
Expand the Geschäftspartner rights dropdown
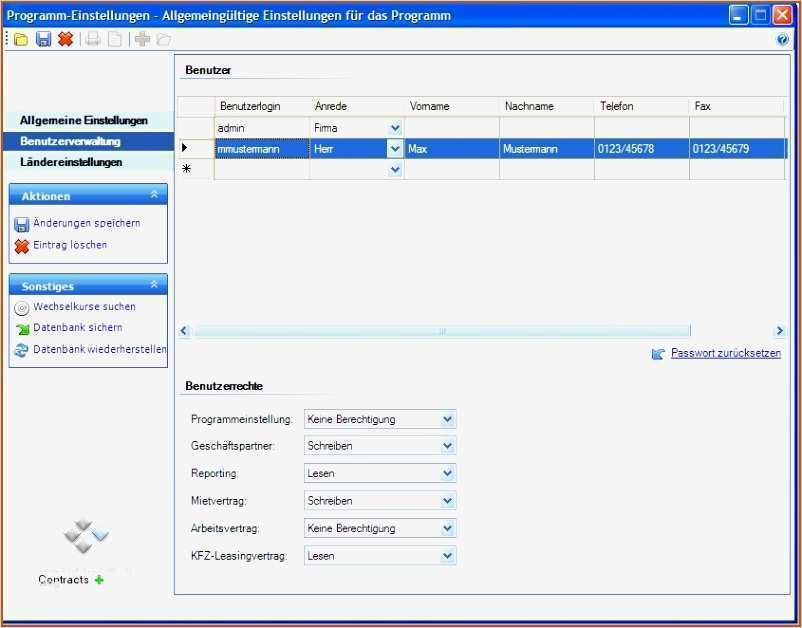(447, 446)
